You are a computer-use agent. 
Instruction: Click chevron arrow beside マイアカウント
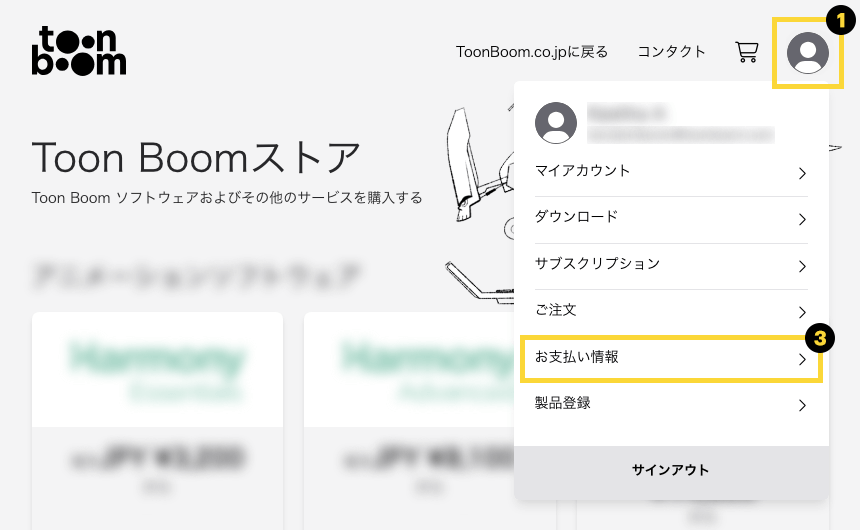[x=802, y=174]
